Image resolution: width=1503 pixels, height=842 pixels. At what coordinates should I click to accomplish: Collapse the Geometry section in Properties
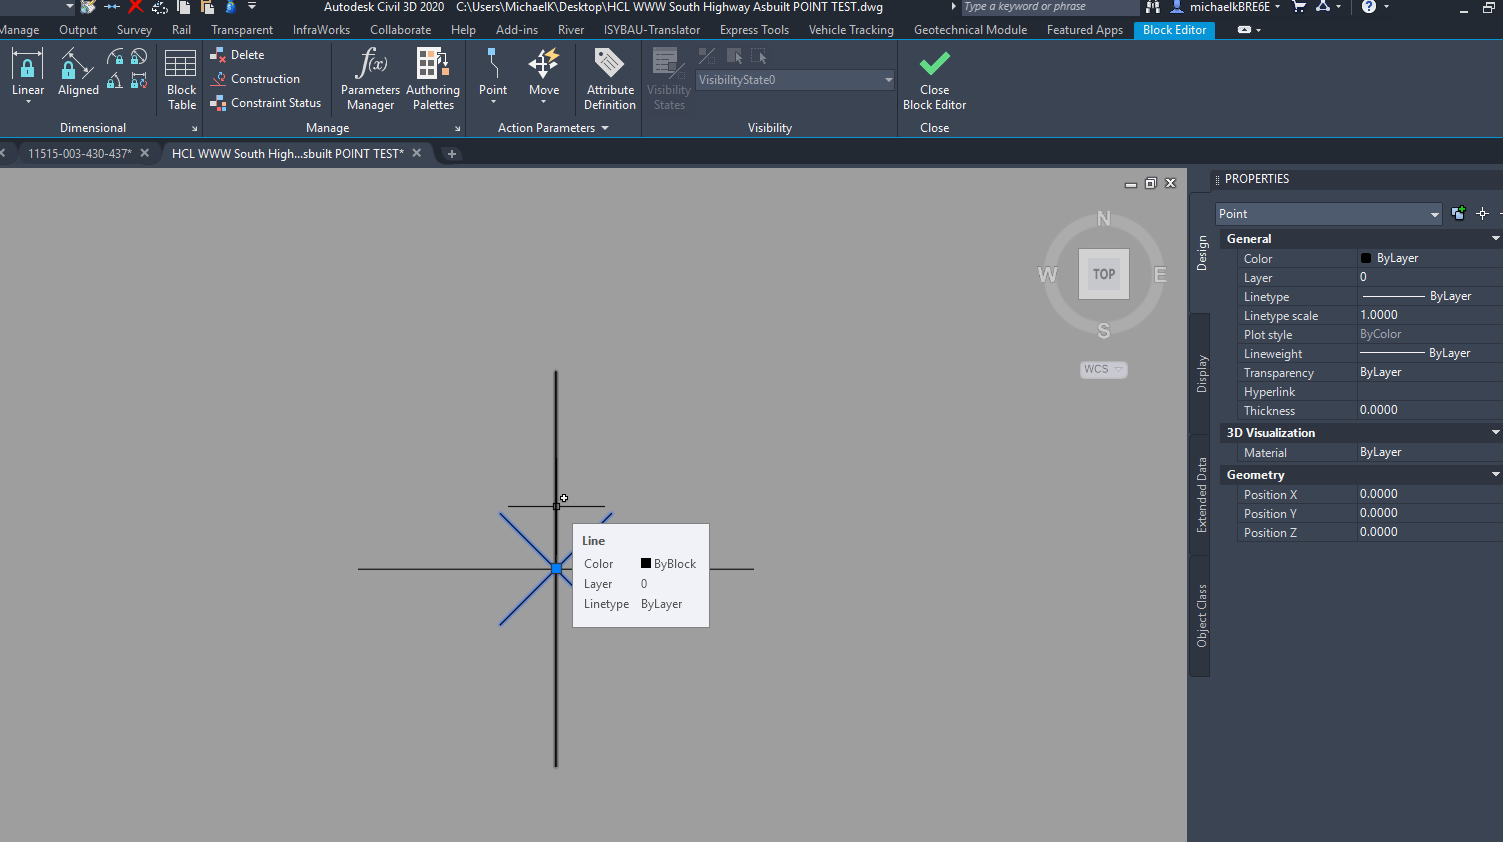1496,474
